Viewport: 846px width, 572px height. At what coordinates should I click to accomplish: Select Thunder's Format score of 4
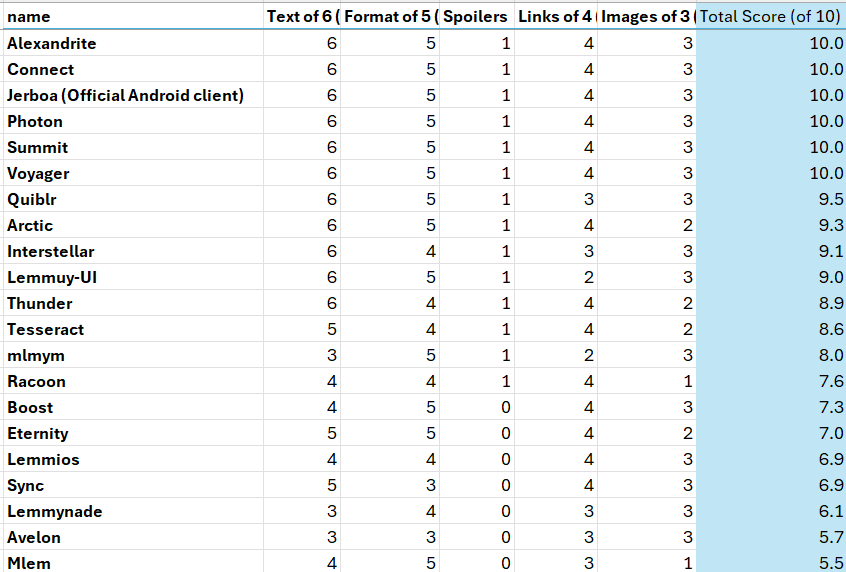tap(390, 303)
